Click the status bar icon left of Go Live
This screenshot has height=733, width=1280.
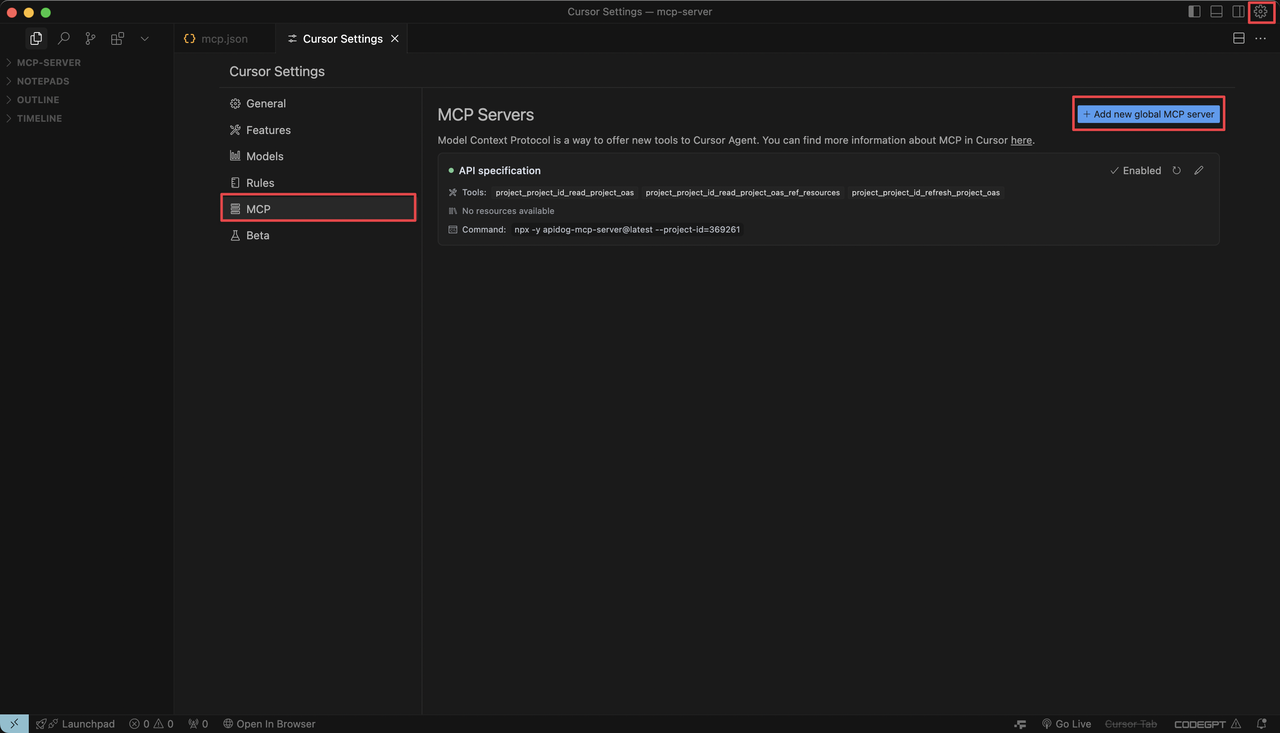click(x=1020, y=724)
